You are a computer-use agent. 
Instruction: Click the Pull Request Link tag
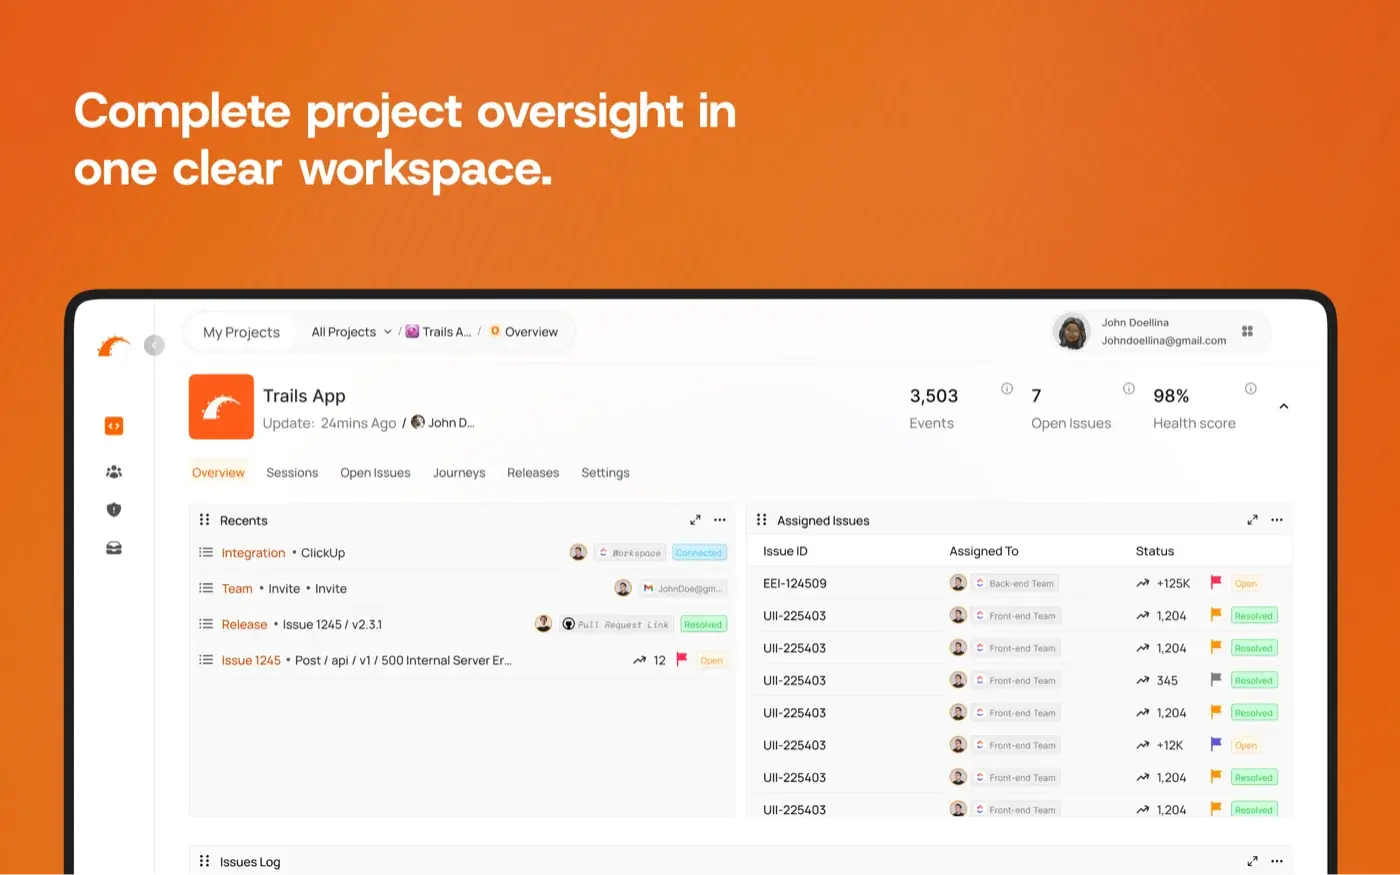click(616, 624)
